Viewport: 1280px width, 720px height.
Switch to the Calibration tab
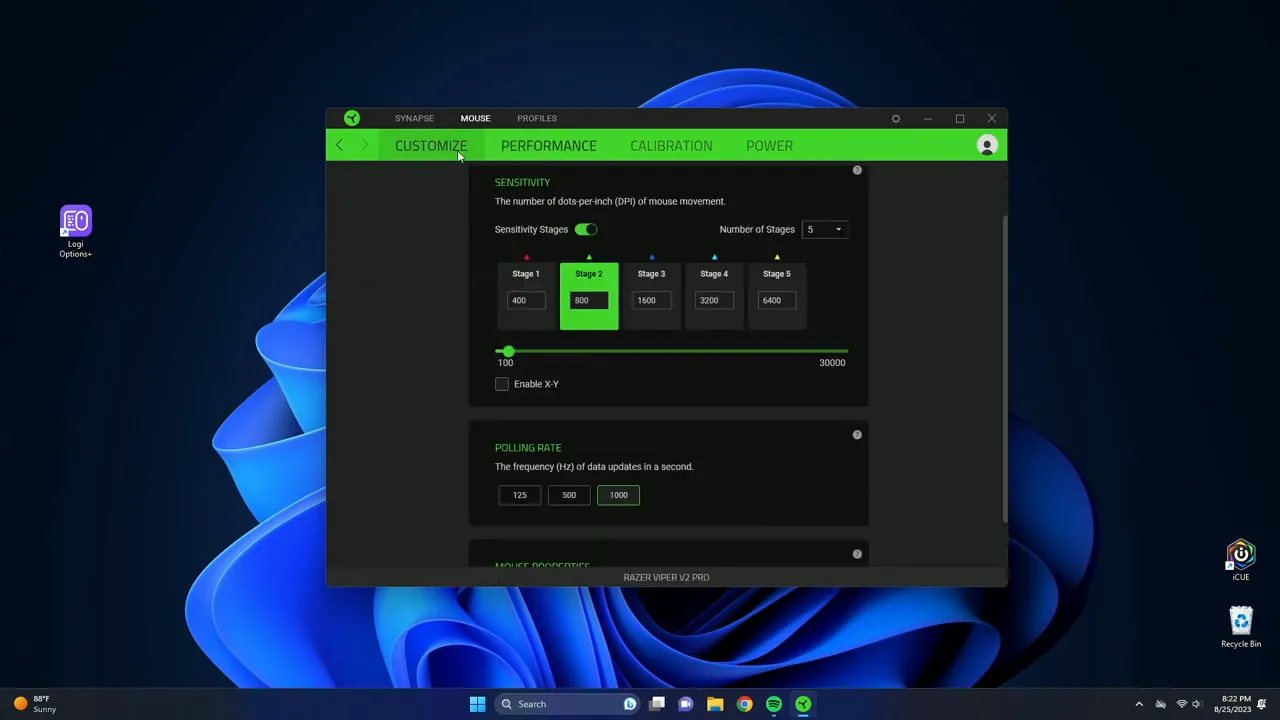pos(671,145)
